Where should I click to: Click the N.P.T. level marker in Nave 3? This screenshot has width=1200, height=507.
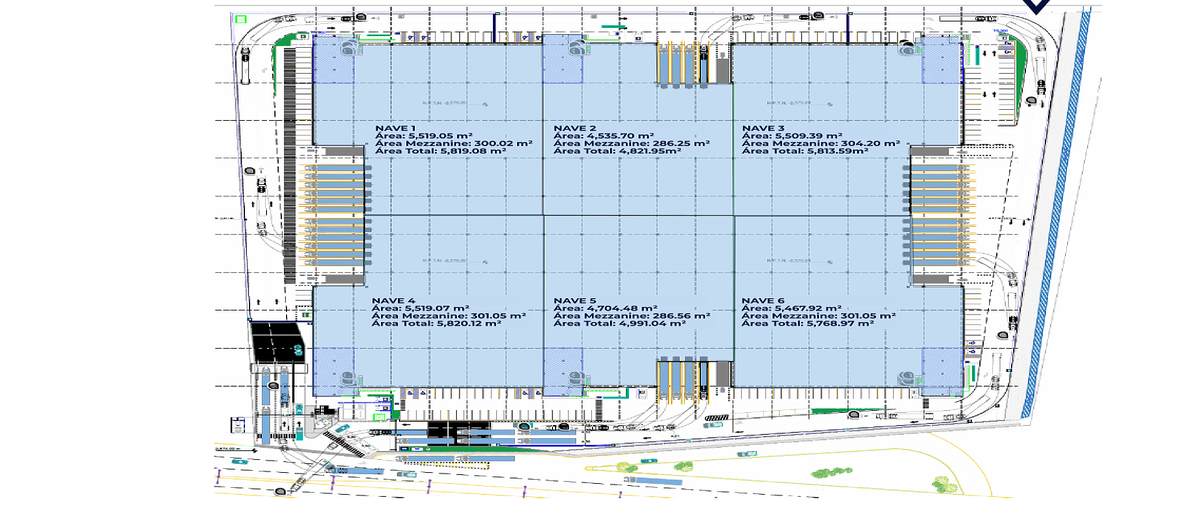pyautogui.click(x=787, y=102)
